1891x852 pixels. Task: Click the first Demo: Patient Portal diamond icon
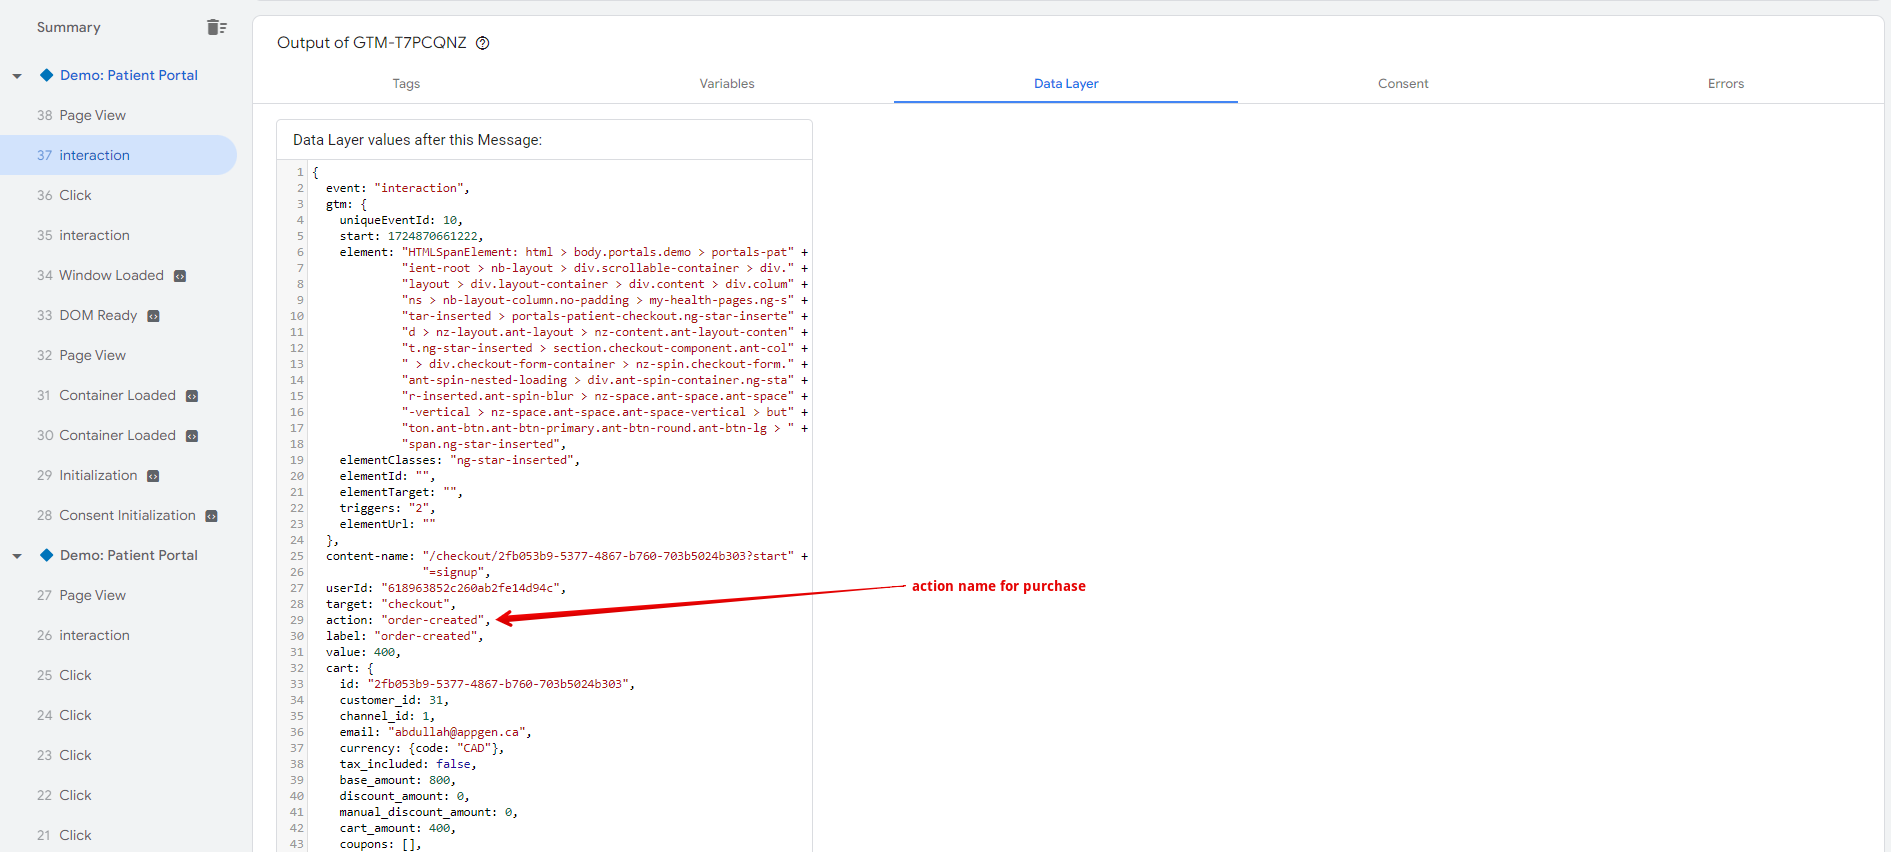(x=46, y=75)
